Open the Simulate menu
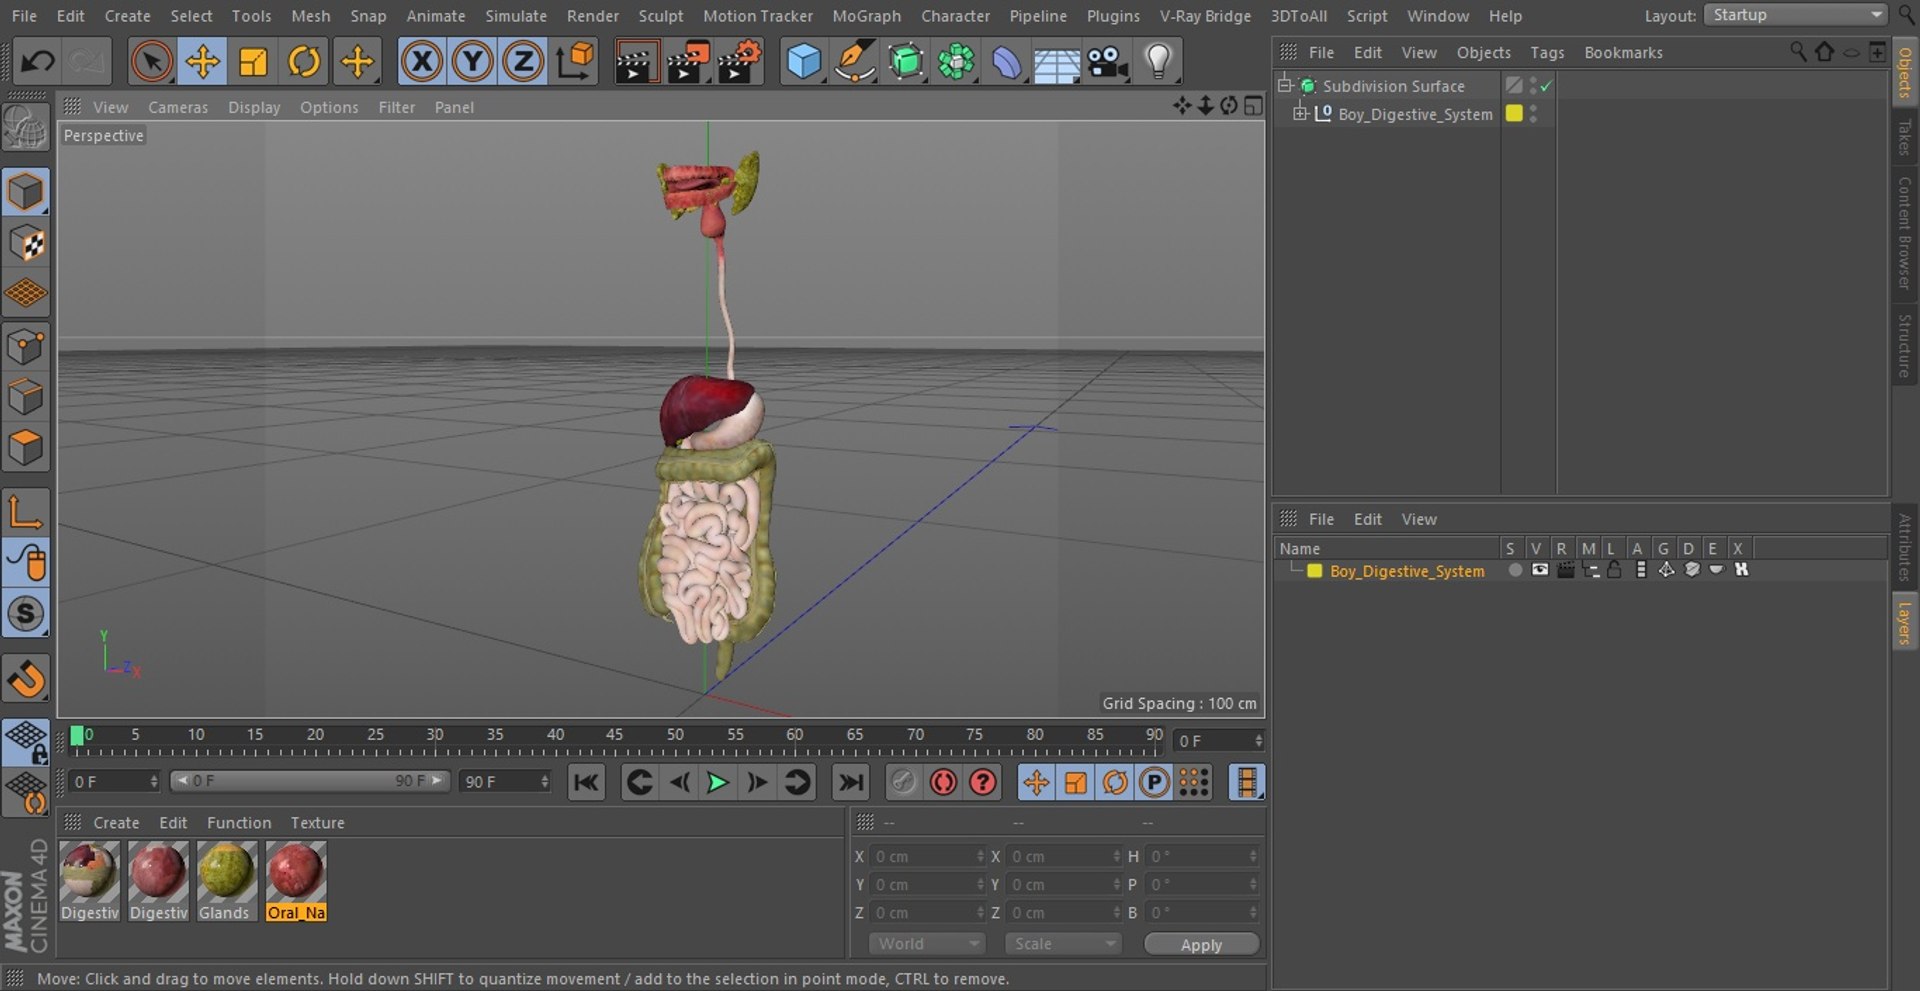 coord(516,16)
